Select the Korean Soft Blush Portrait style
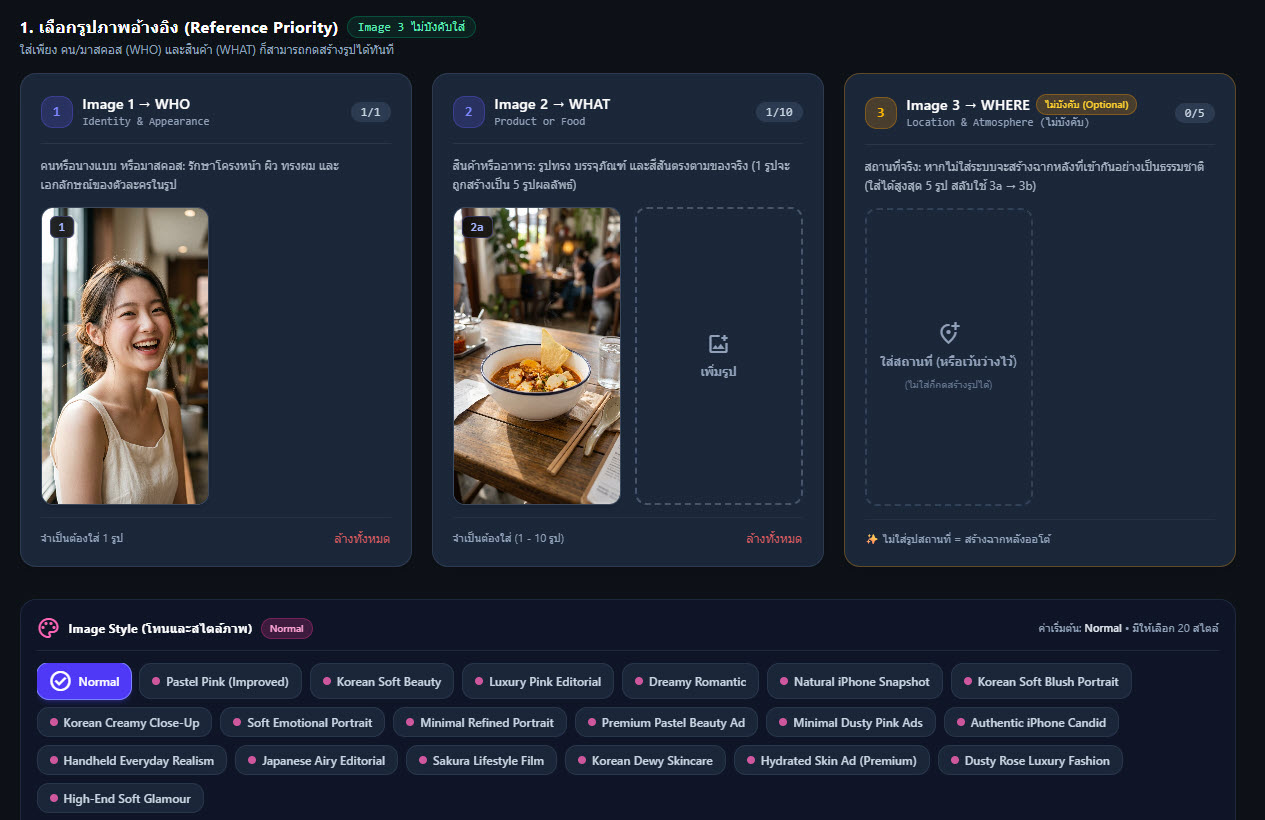 tap(1041, 681)
